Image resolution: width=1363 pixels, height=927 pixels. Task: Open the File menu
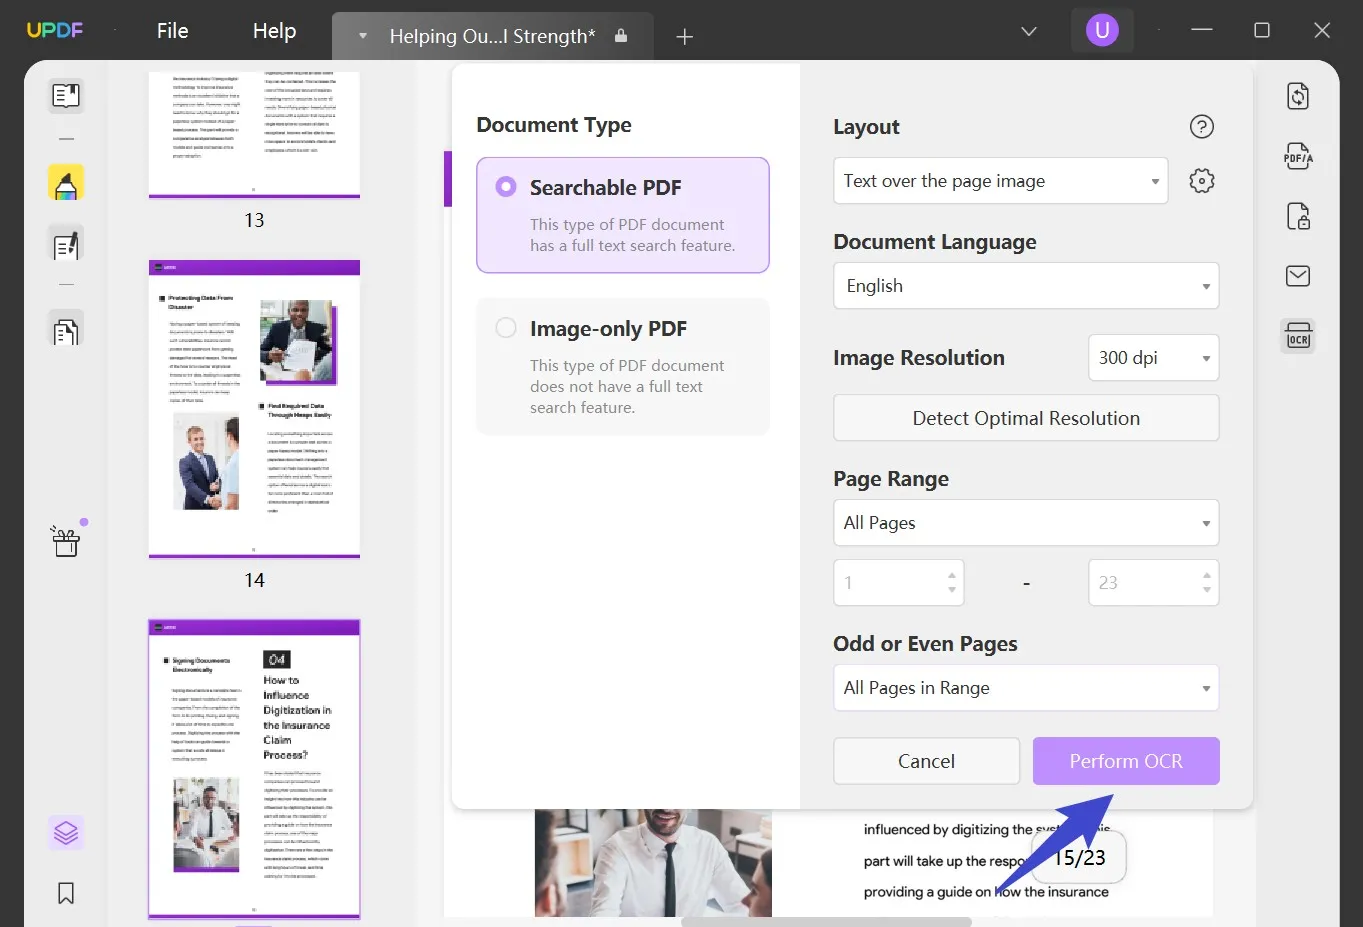(x=172, y=30)
